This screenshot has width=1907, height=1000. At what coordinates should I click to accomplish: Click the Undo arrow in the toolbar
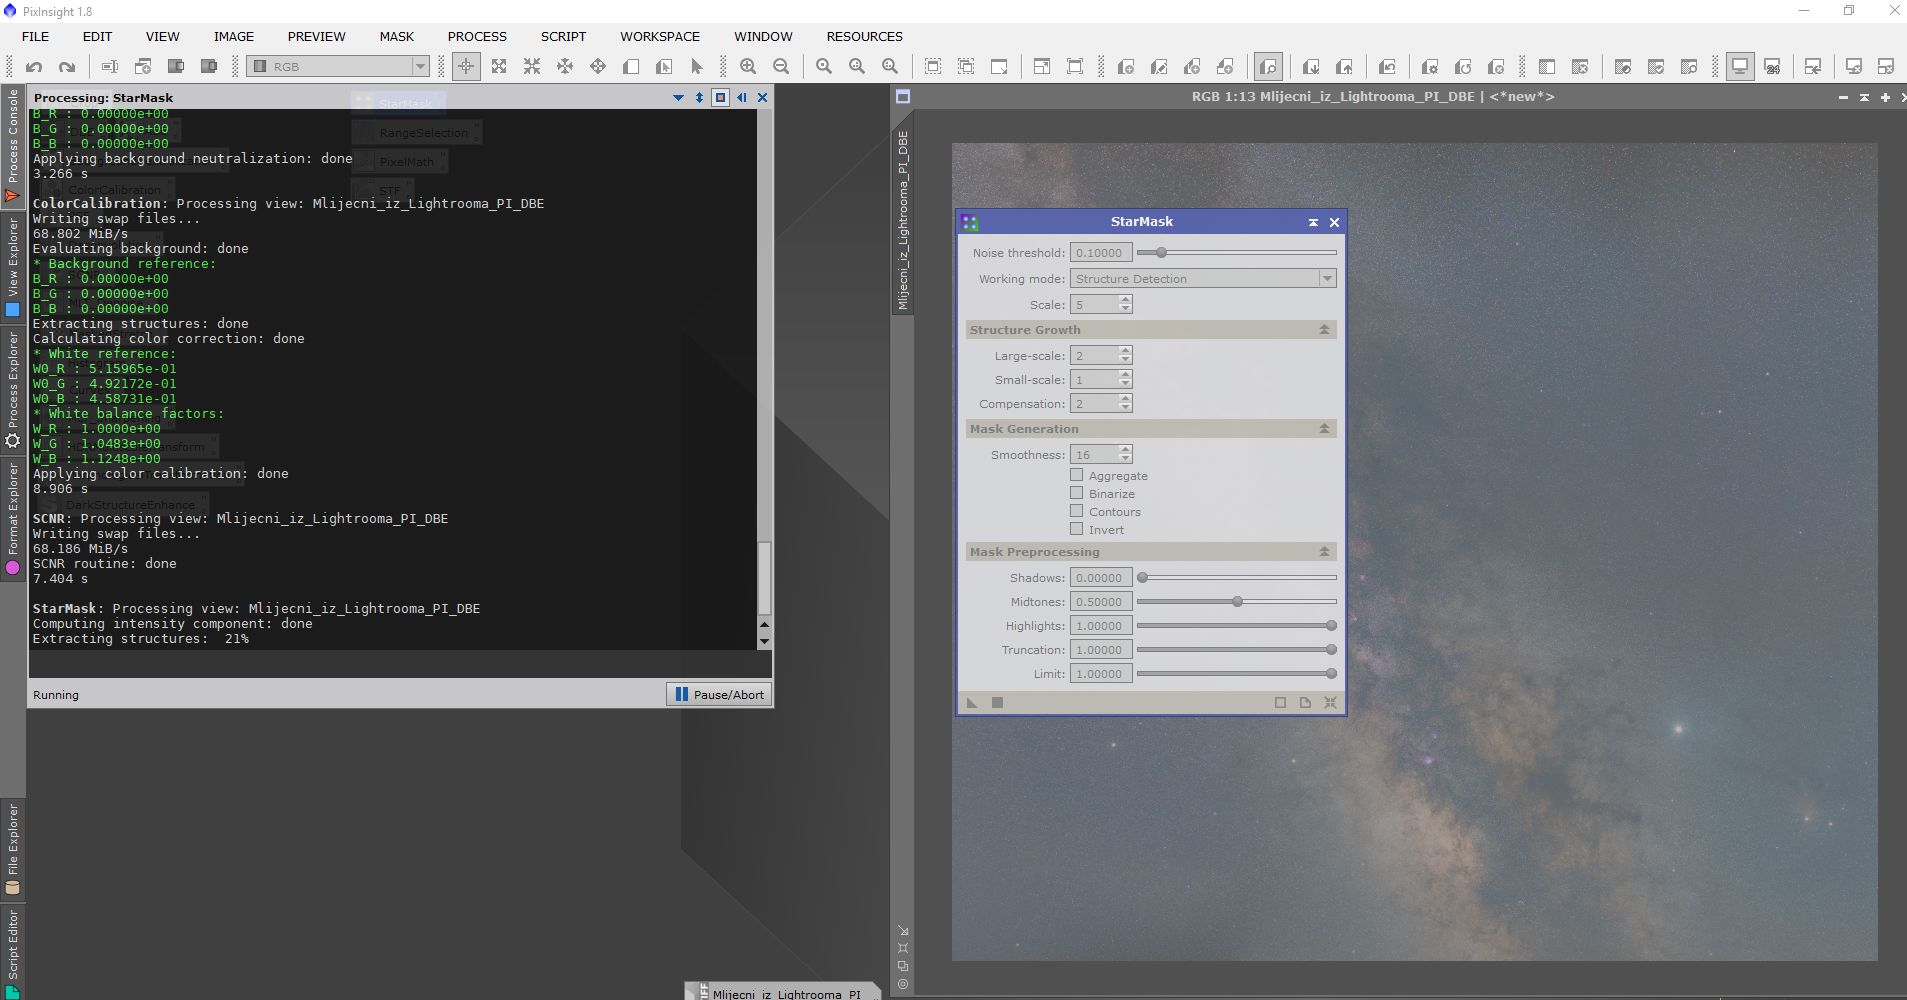point(34,67)
